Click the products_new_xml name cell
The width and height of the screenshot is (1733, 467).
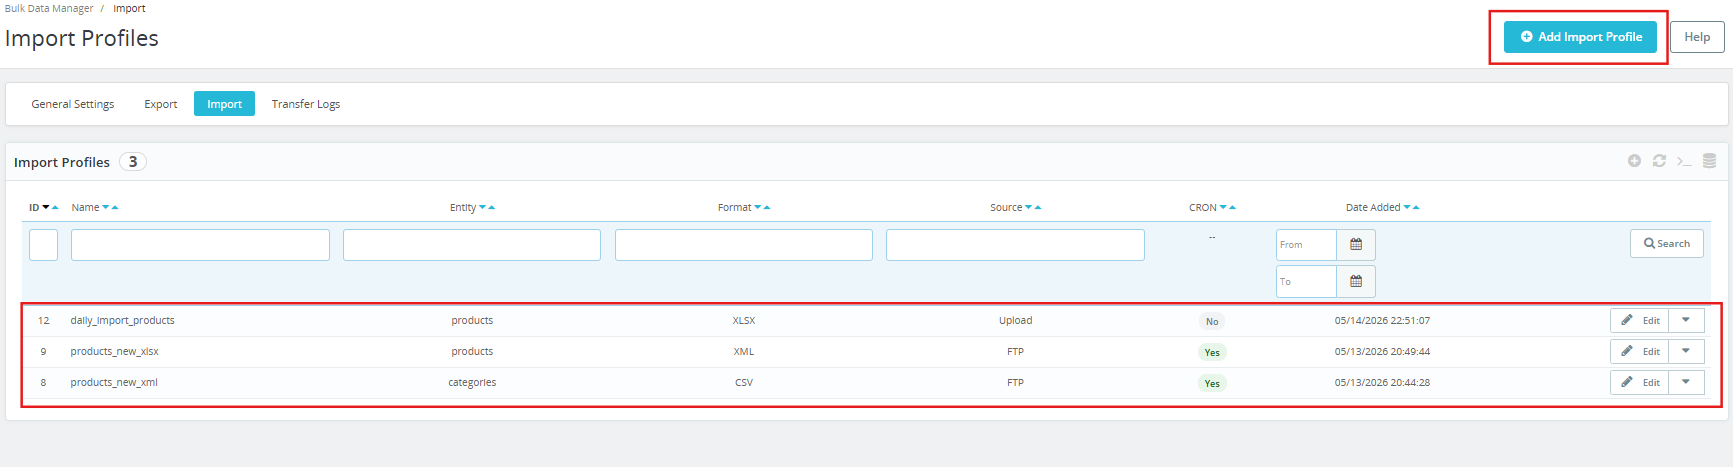pos(114,383)
